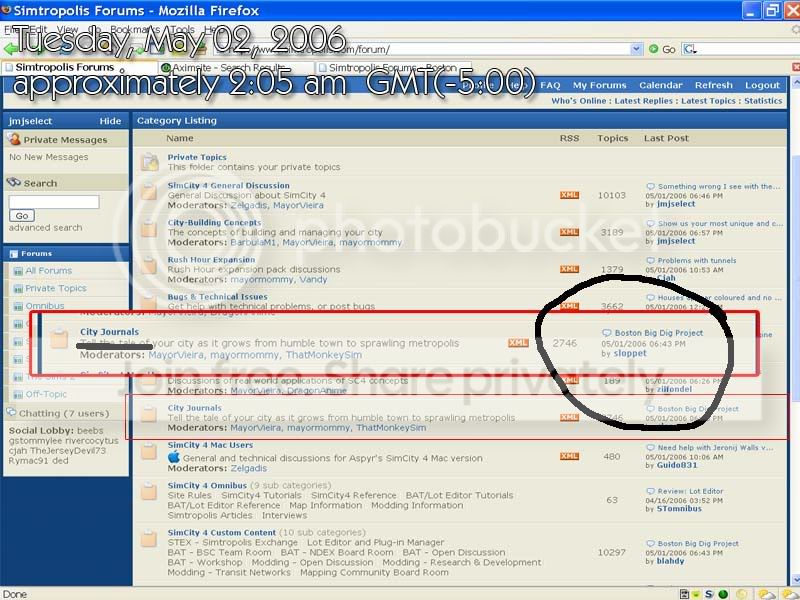Viewport: 800px width, 600px height.
Task: Open moderator profile Zelgadis under Mac Users
Action: tap(248, 468)
